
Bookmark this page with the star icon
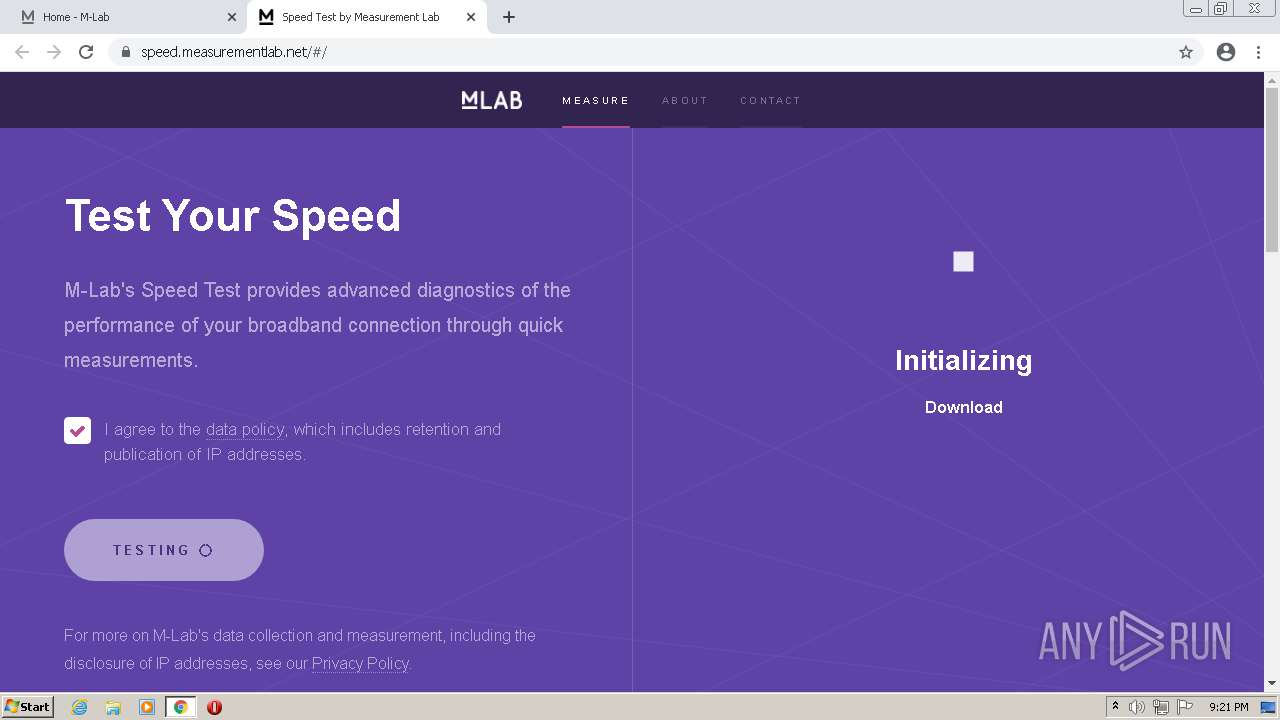coord(1186,52)
